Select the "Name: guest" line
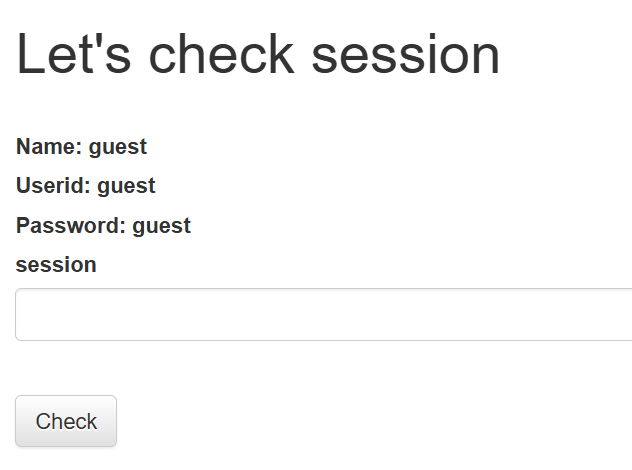 [81, 147]
